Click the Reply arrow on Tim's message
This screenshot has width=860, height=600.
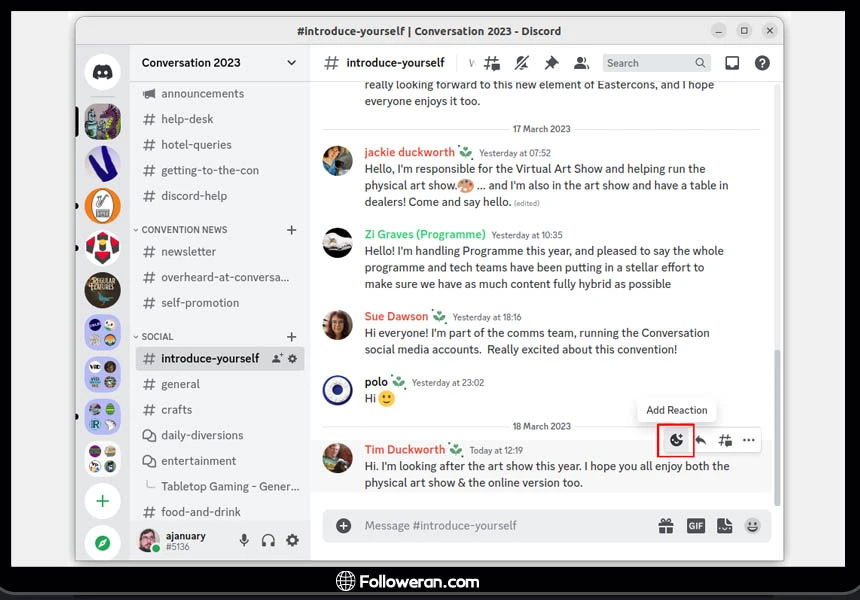point(701,440)
